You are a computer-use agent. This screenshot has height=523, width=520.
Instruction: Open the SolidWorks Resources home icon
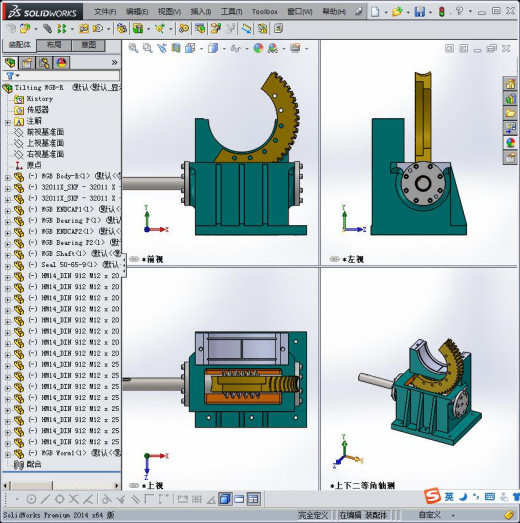(510, 84)
